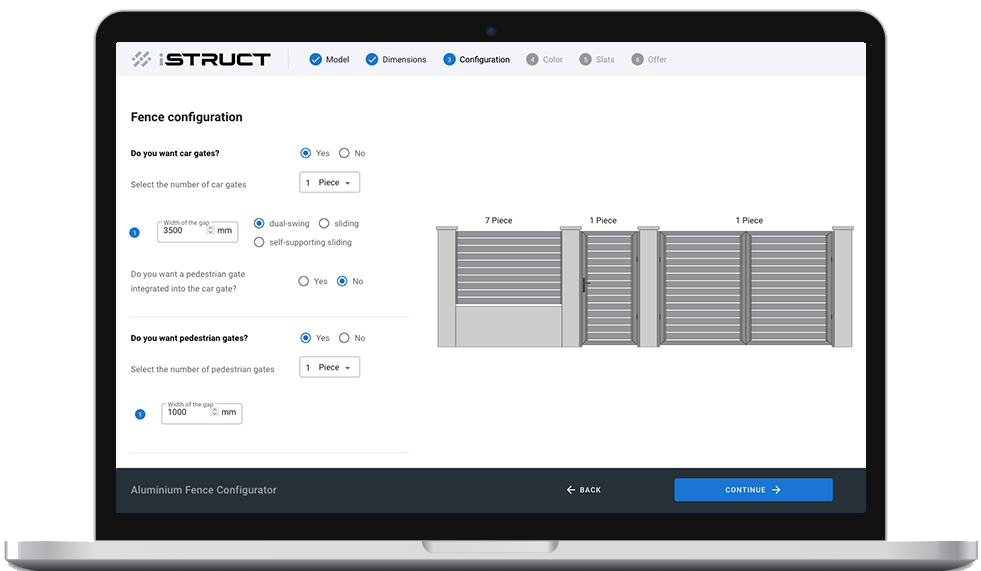Click the pedestrian gate in the preview
This screenshot has height=571, width=981.
pos(609,288)
